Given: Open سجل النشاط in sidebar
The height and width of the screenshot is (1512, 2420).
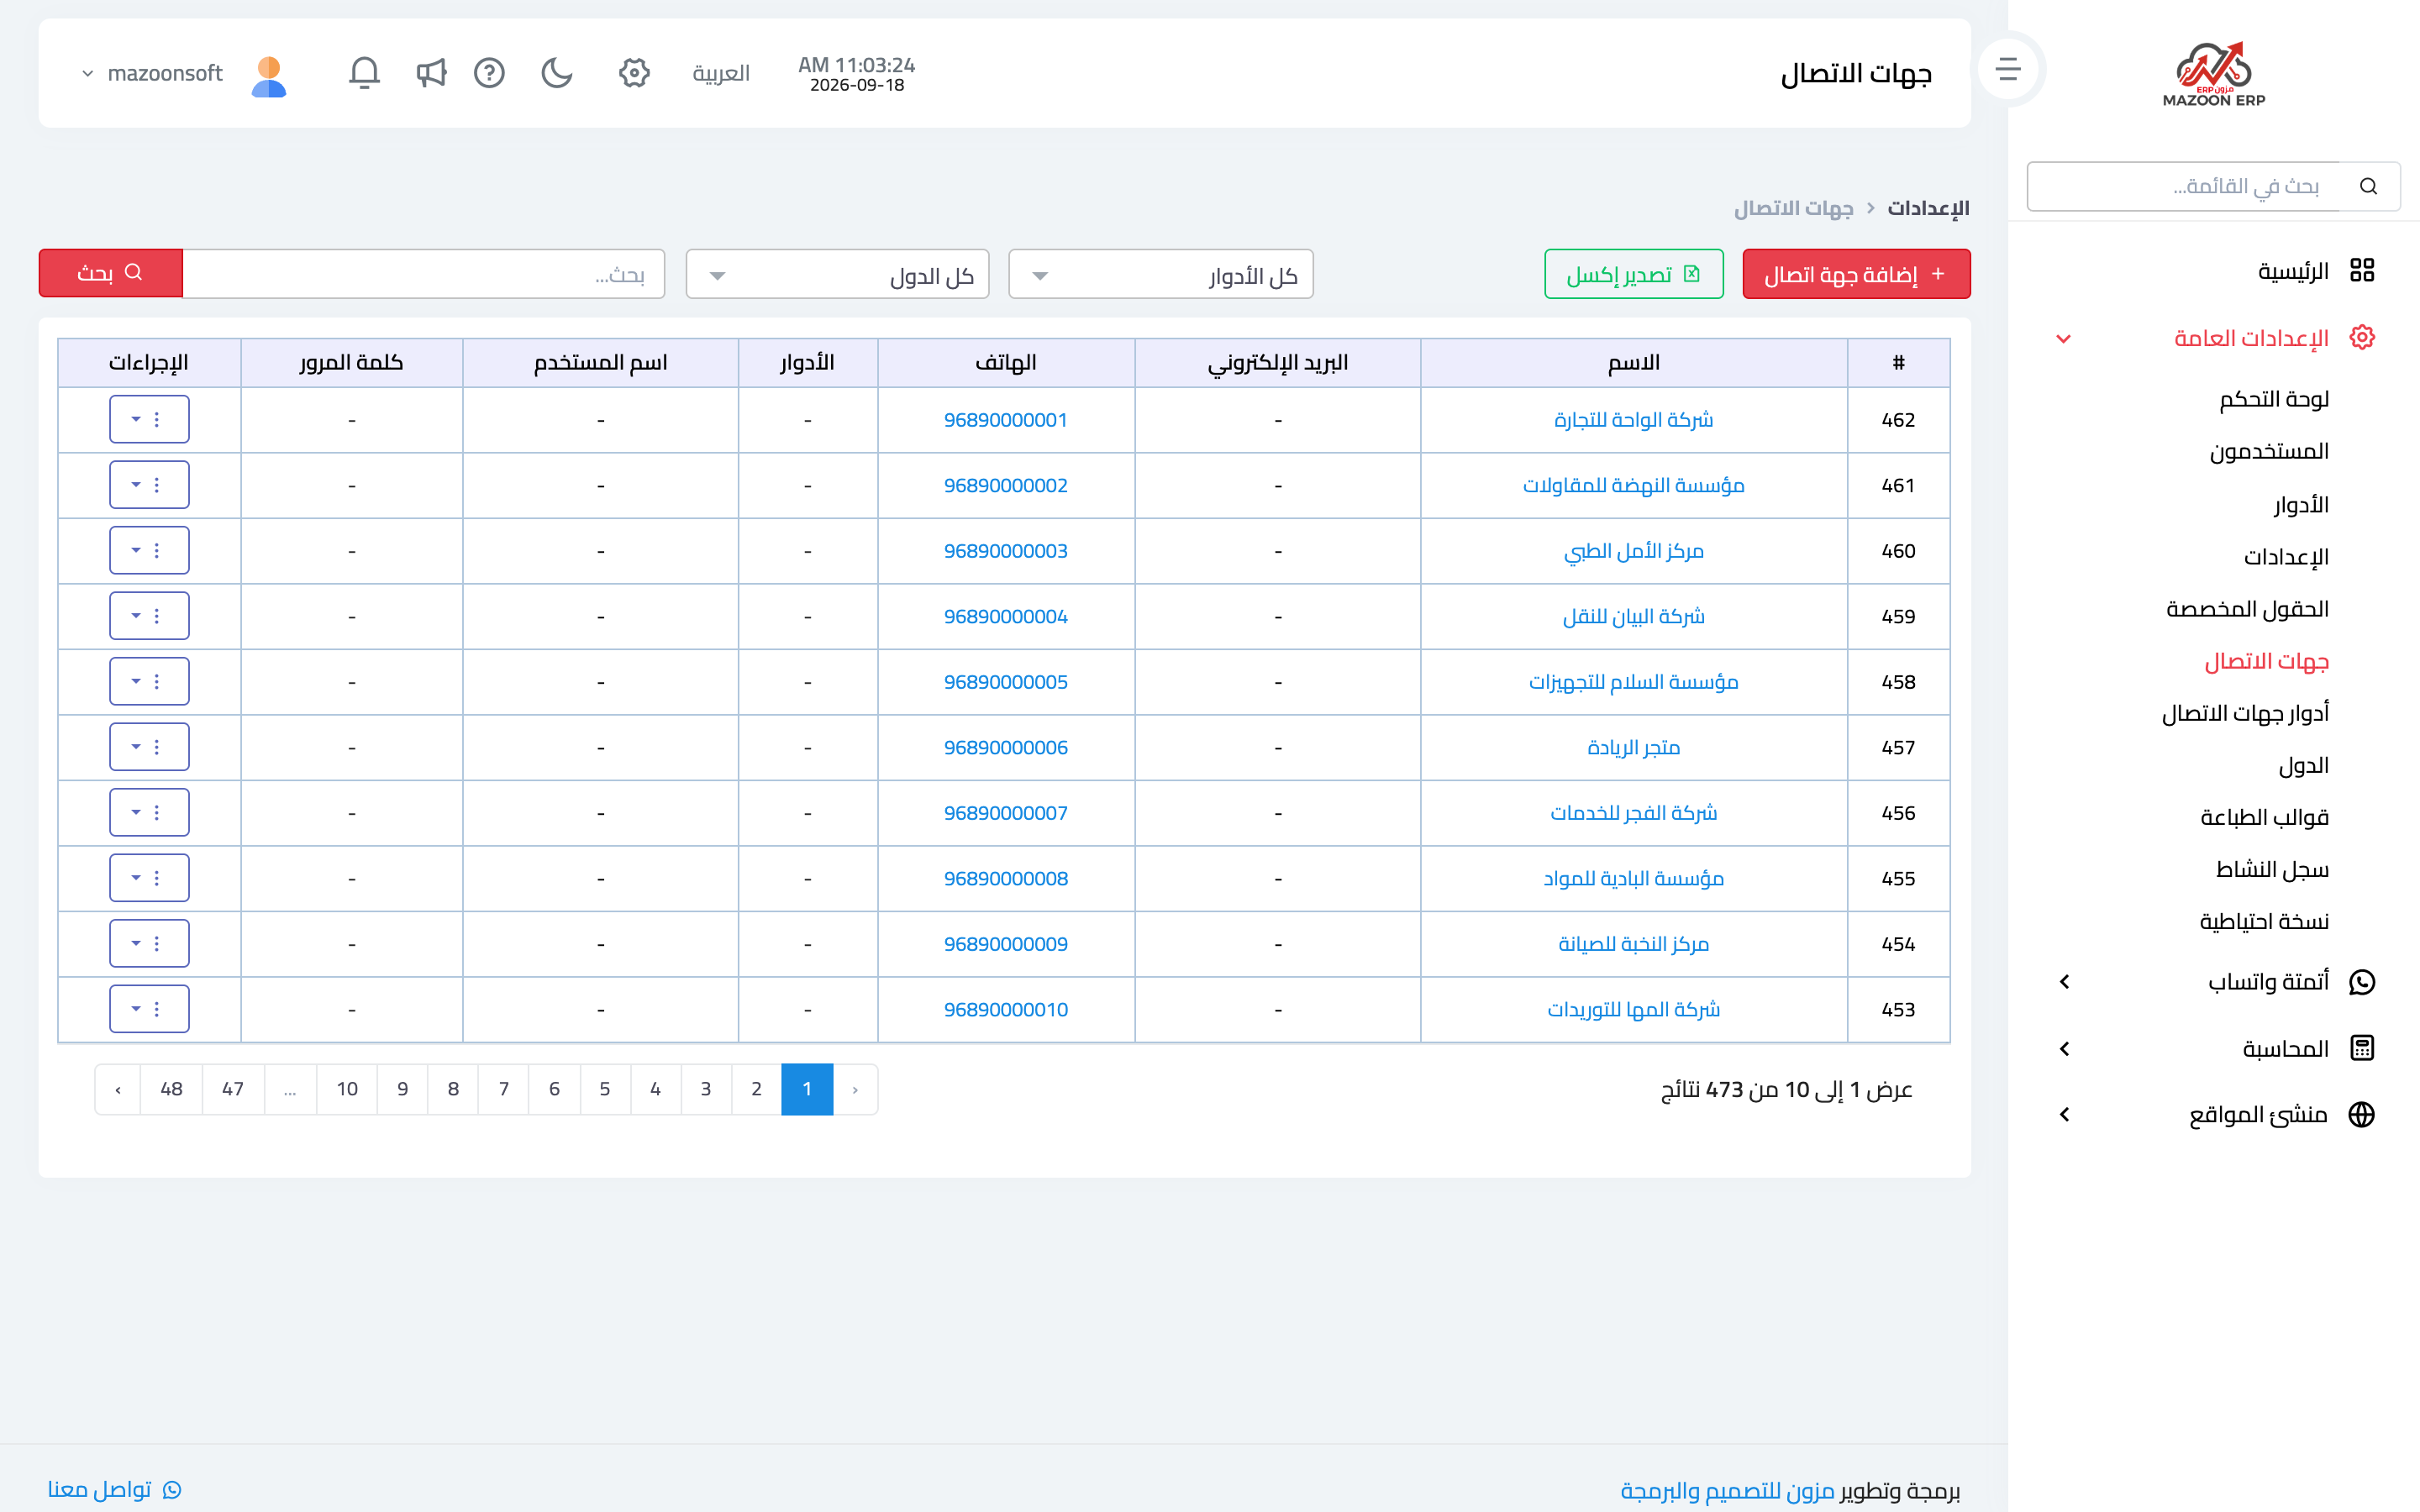Looking at the screenshot, I should 2272,869.
